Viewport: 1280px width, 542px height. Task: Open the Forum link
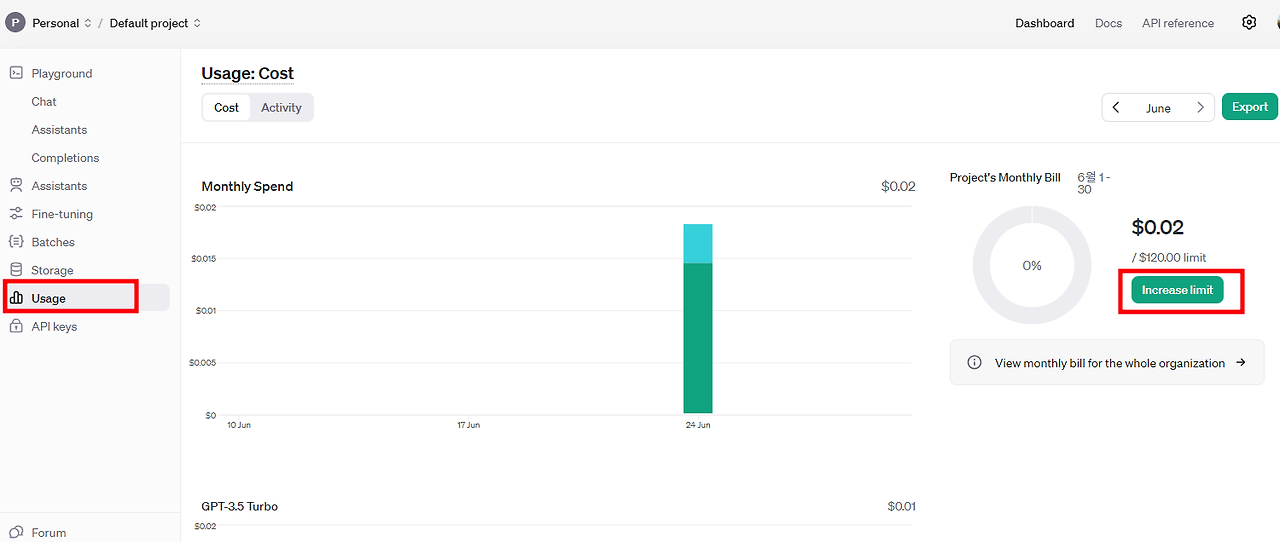pyautogui.click(x=48, y=533)
